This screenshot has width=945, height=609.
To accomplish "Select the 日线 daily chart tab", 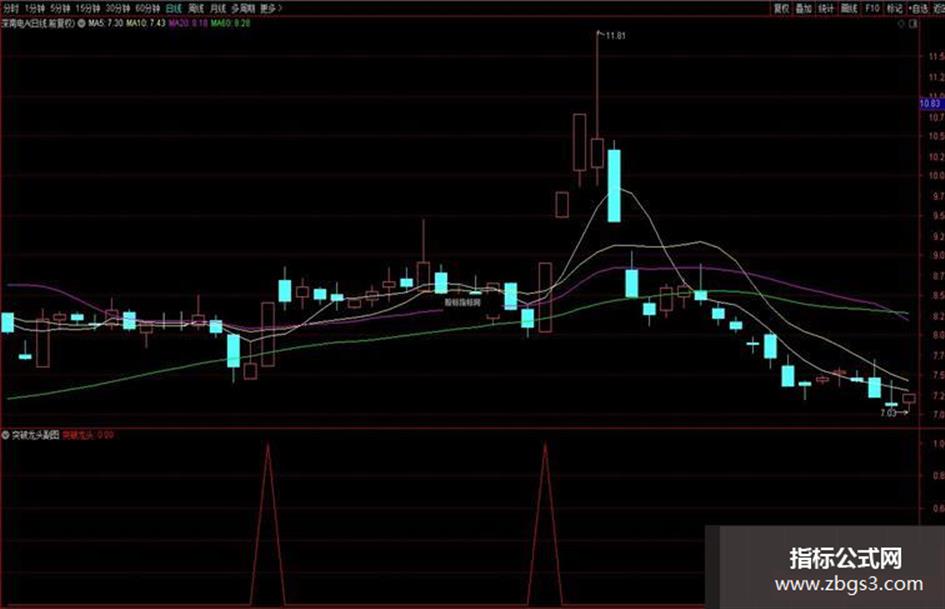I will click(174, 8).
